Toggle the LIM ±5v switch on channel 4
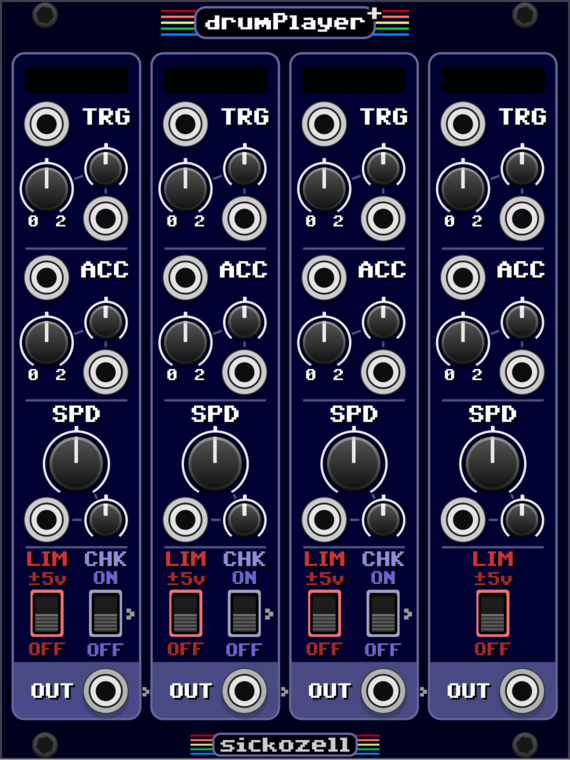Image resolution: width=570 pixels, height=760 pixels. (x=492, y=614)
